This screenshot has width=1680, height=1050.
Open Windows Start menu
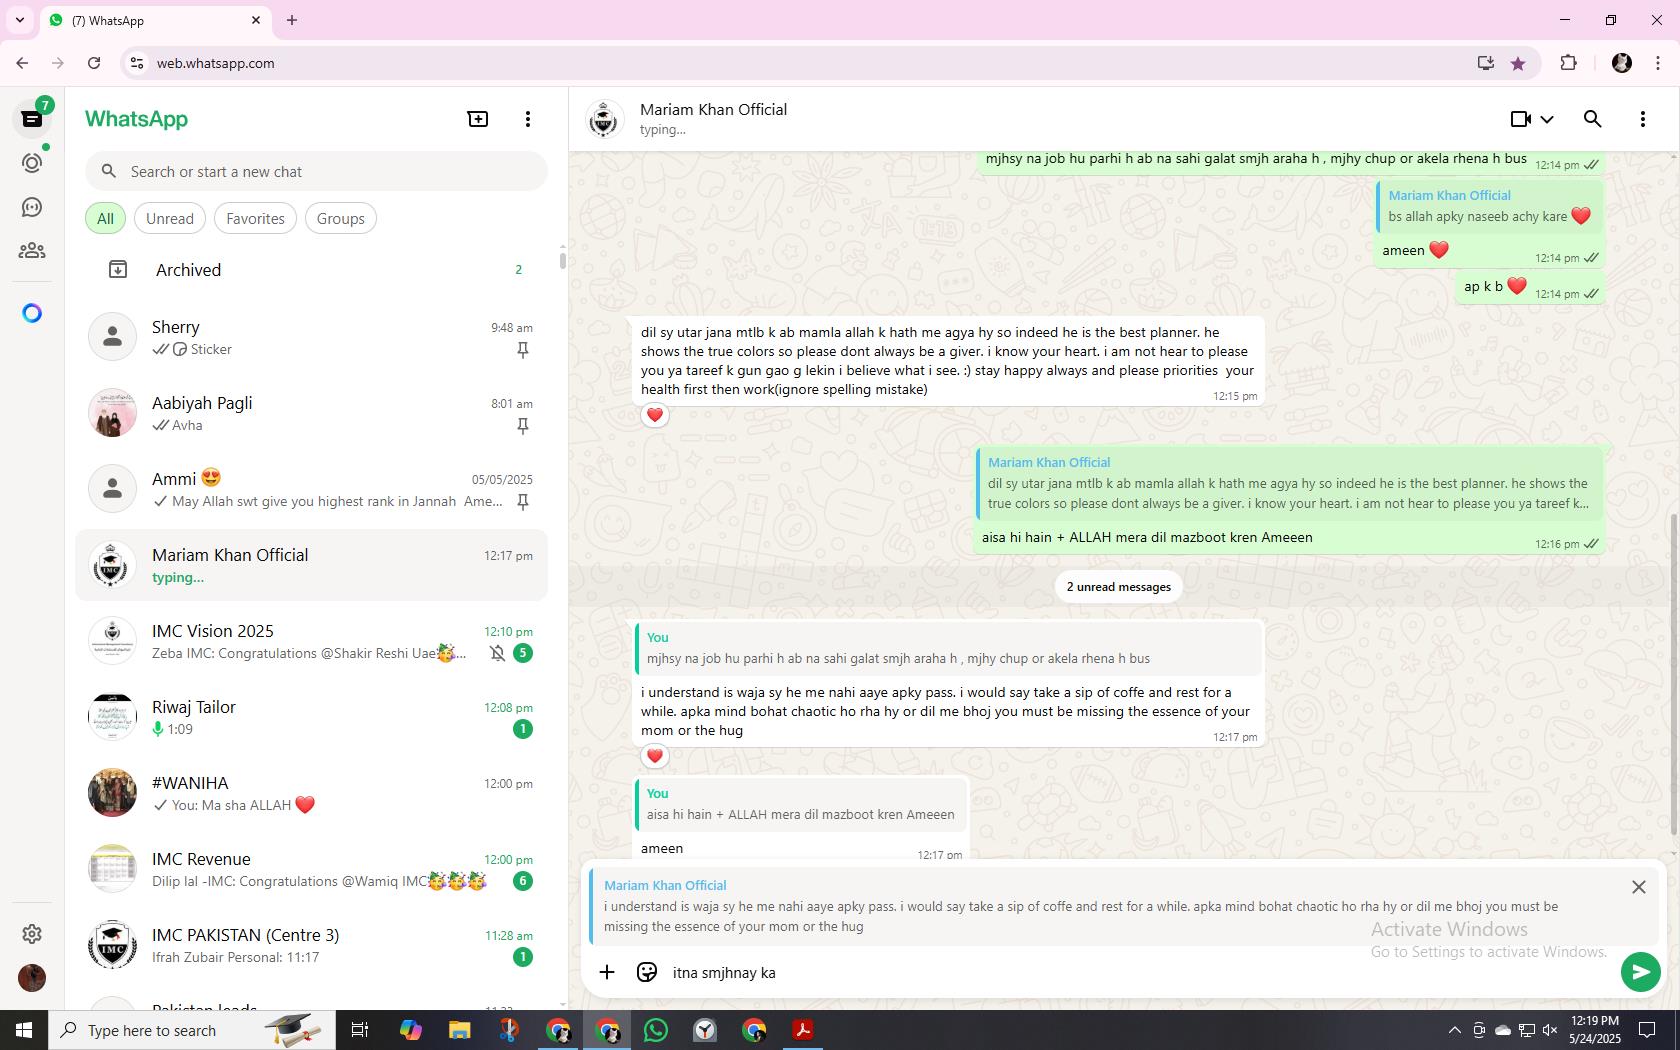pyautogui.click(x=24, y=1030)
